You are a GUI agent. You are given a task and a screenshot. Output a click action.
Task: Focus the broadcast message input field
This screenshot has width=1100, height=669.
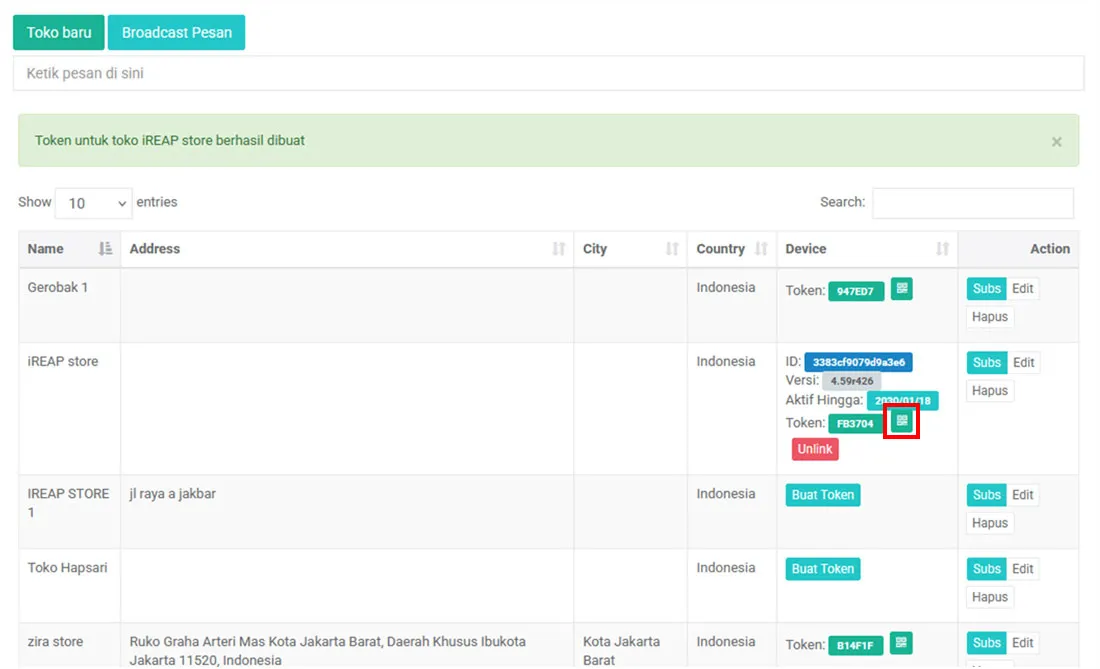pos(549,73)
